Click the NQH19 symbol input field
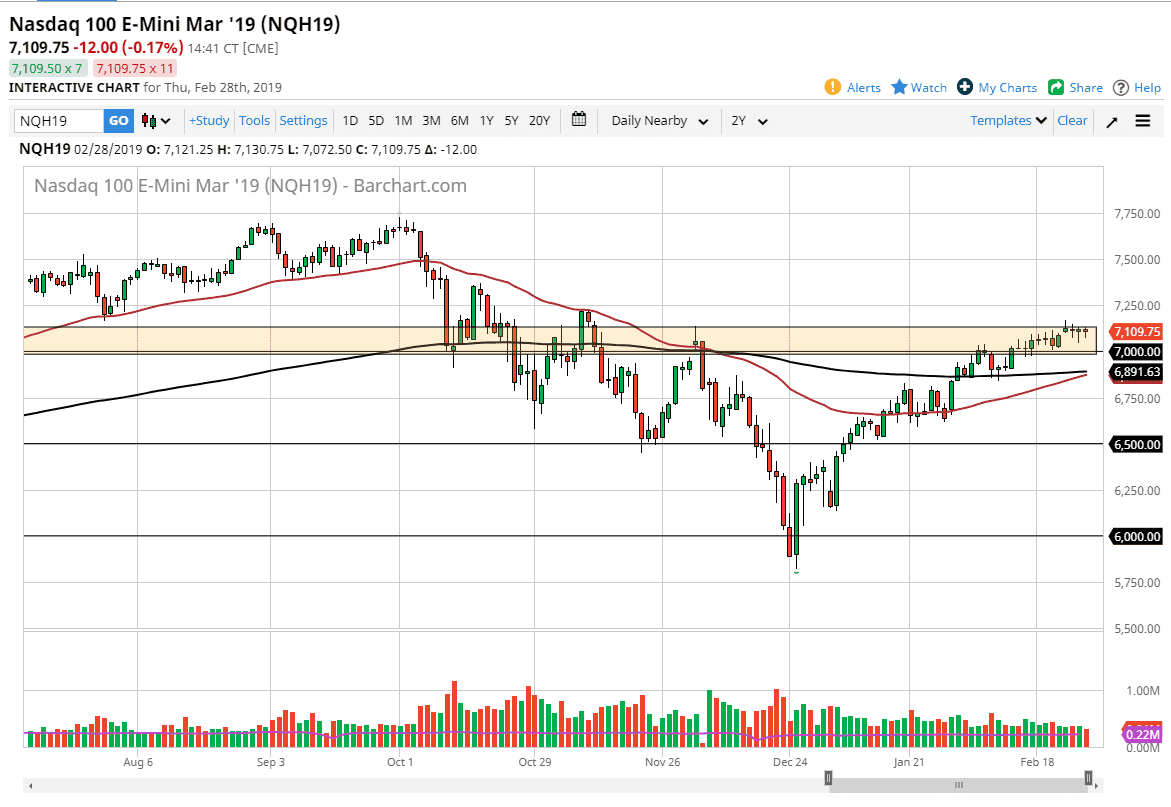This screenshot has width=1171, height=807. (x=55, y=120)
